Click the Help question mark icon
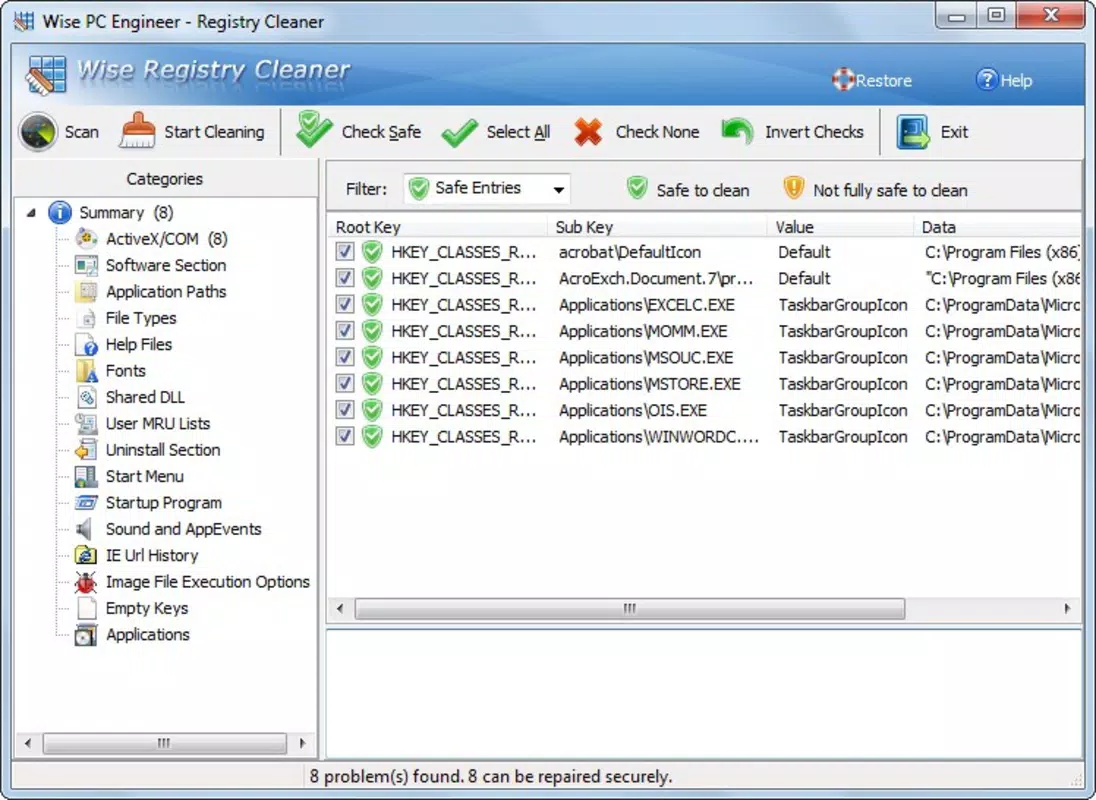 coord(986,80)
